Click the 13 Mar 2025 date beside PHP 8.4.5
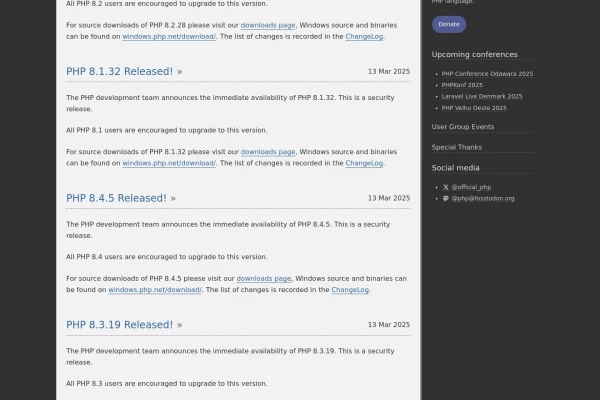 [389, 198]
